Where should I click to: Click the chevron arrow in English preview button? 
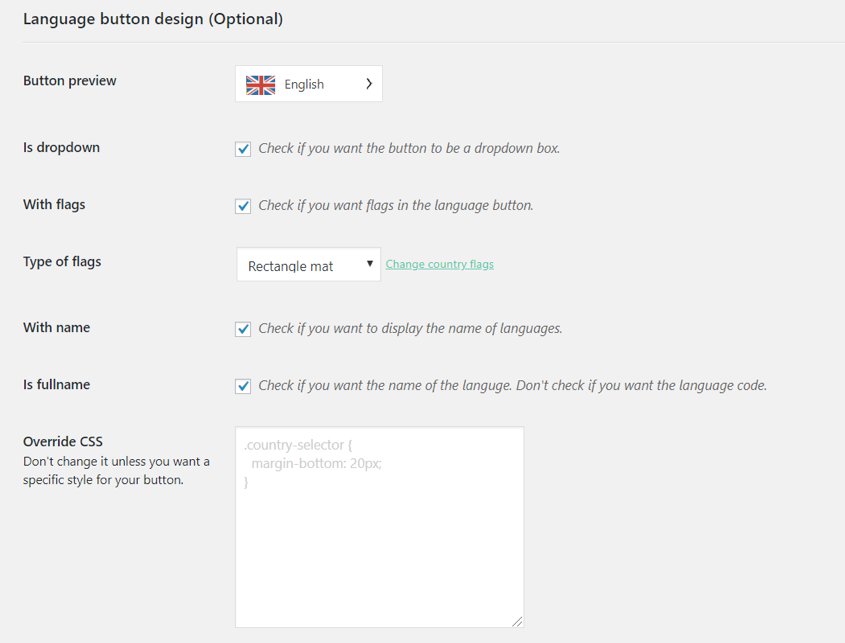(x=369, y=84)
